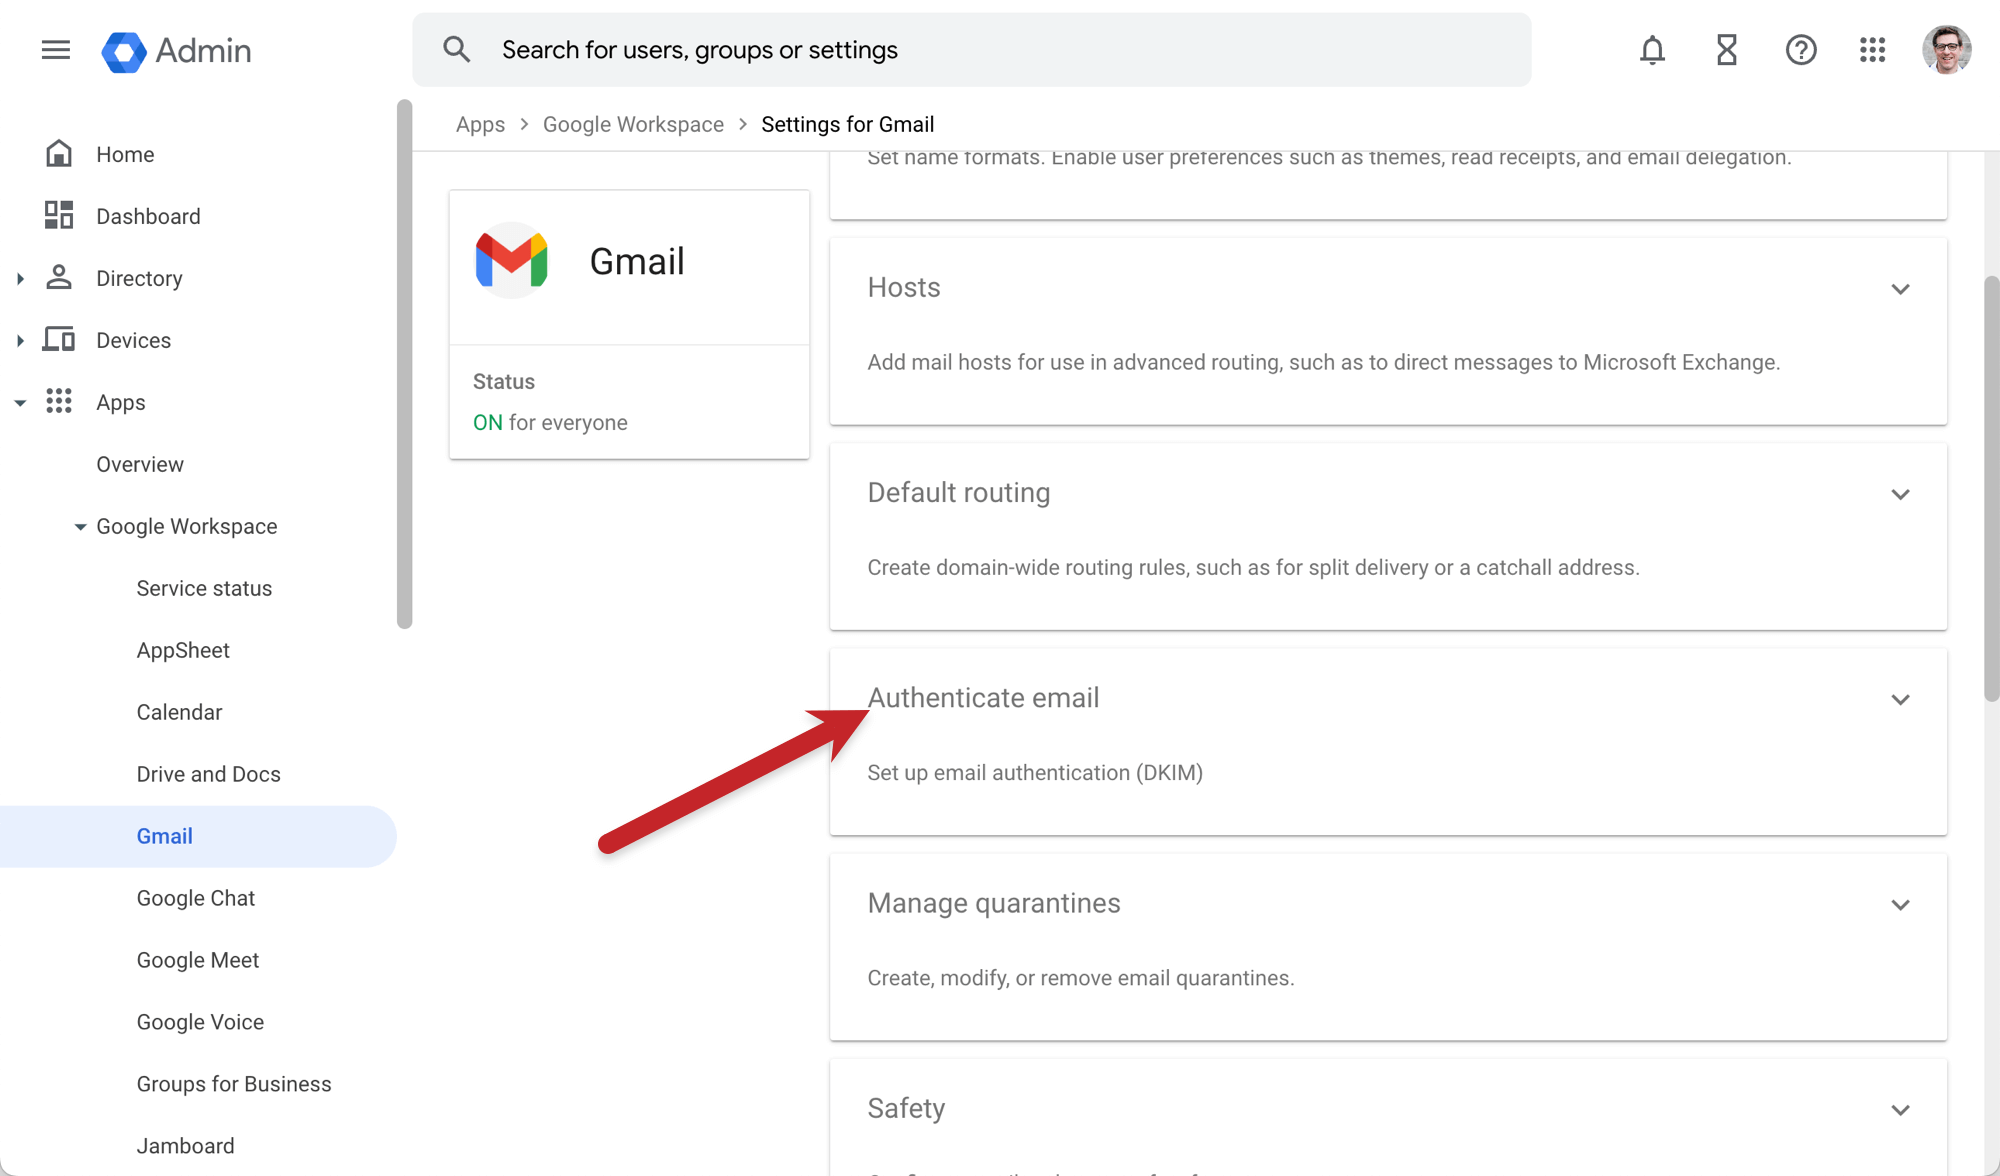Open Jamboard settings
This screenshot has width=2000, height=1176.
[185, 1146]
